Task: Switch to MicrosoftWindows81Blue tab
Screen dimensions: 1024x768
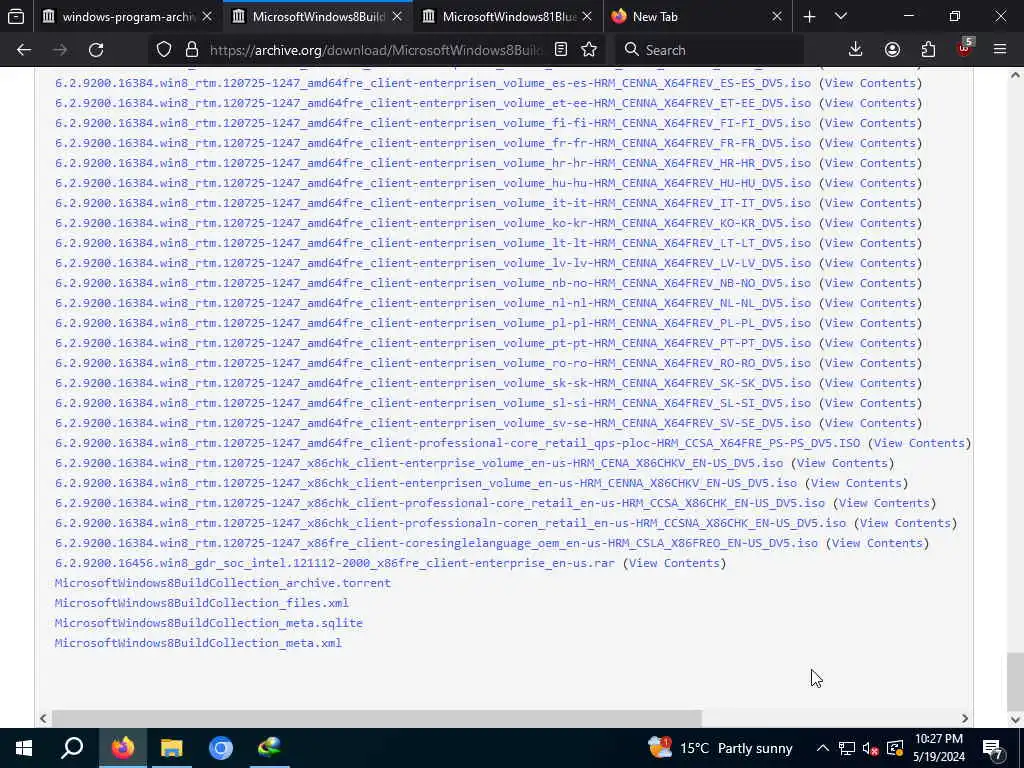Action: coord(508,16)
